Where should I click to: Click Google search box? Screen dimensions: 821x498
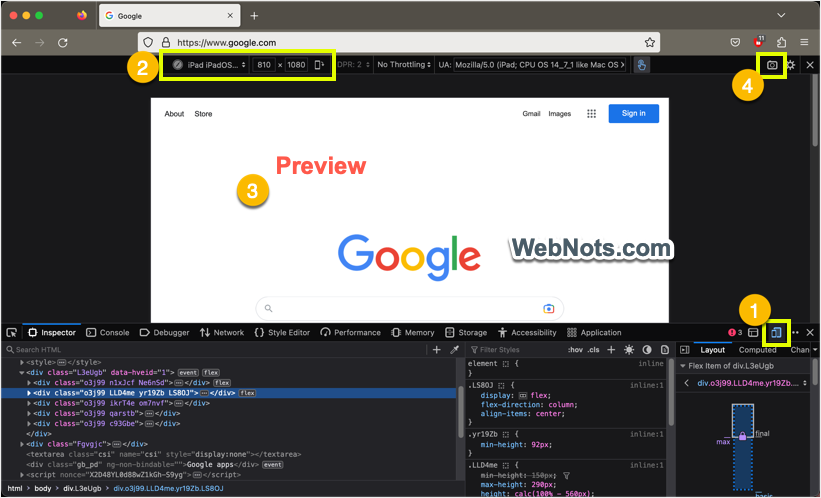coord(409,309)
